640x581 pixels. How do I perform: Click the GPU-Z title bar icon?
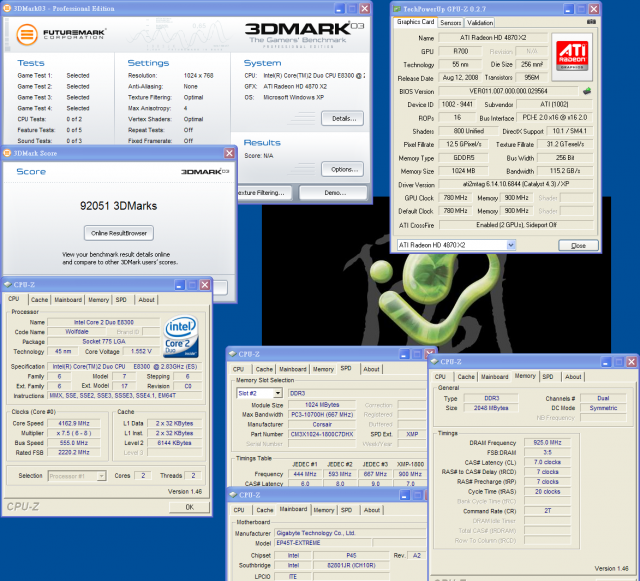(x=397, y=9)
